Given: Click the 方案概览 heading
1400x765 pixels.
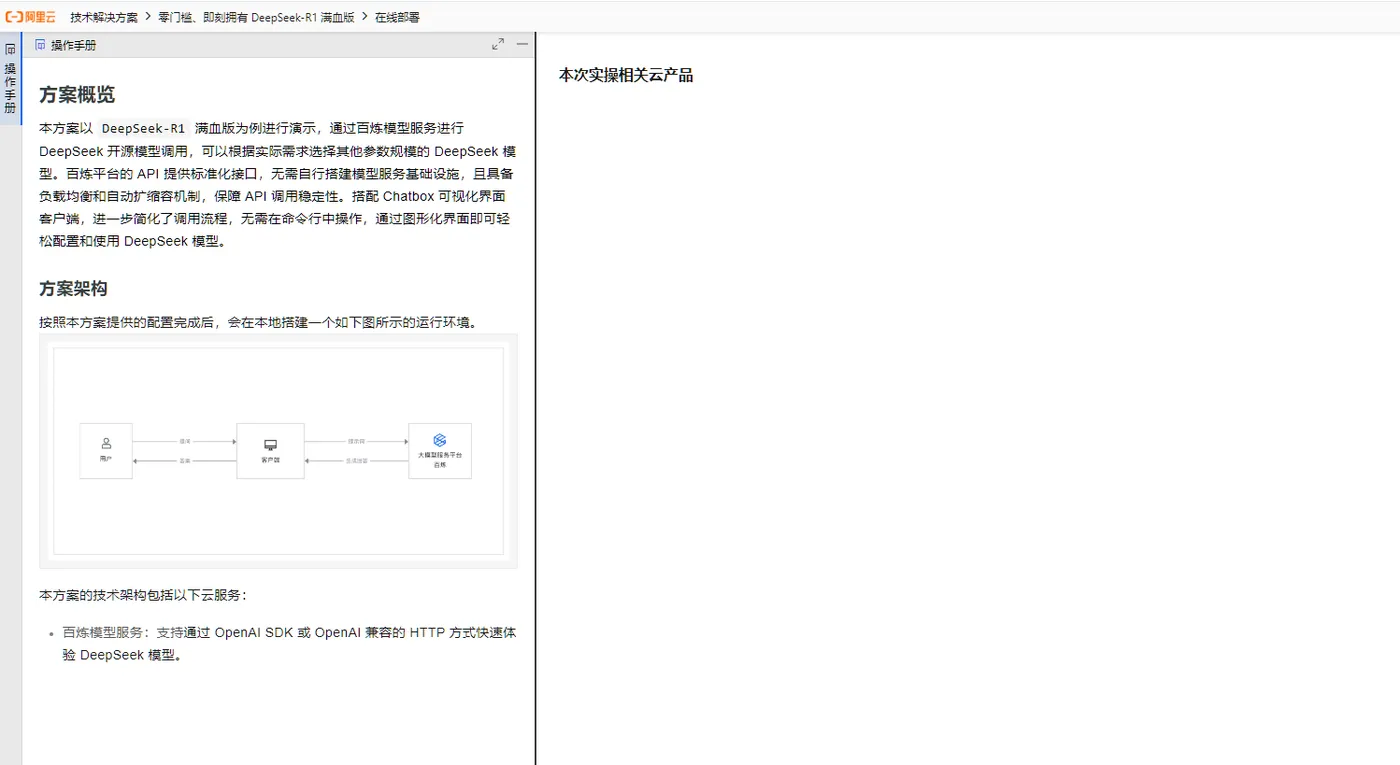Looking at the screenshot, I should click(77, 95).
